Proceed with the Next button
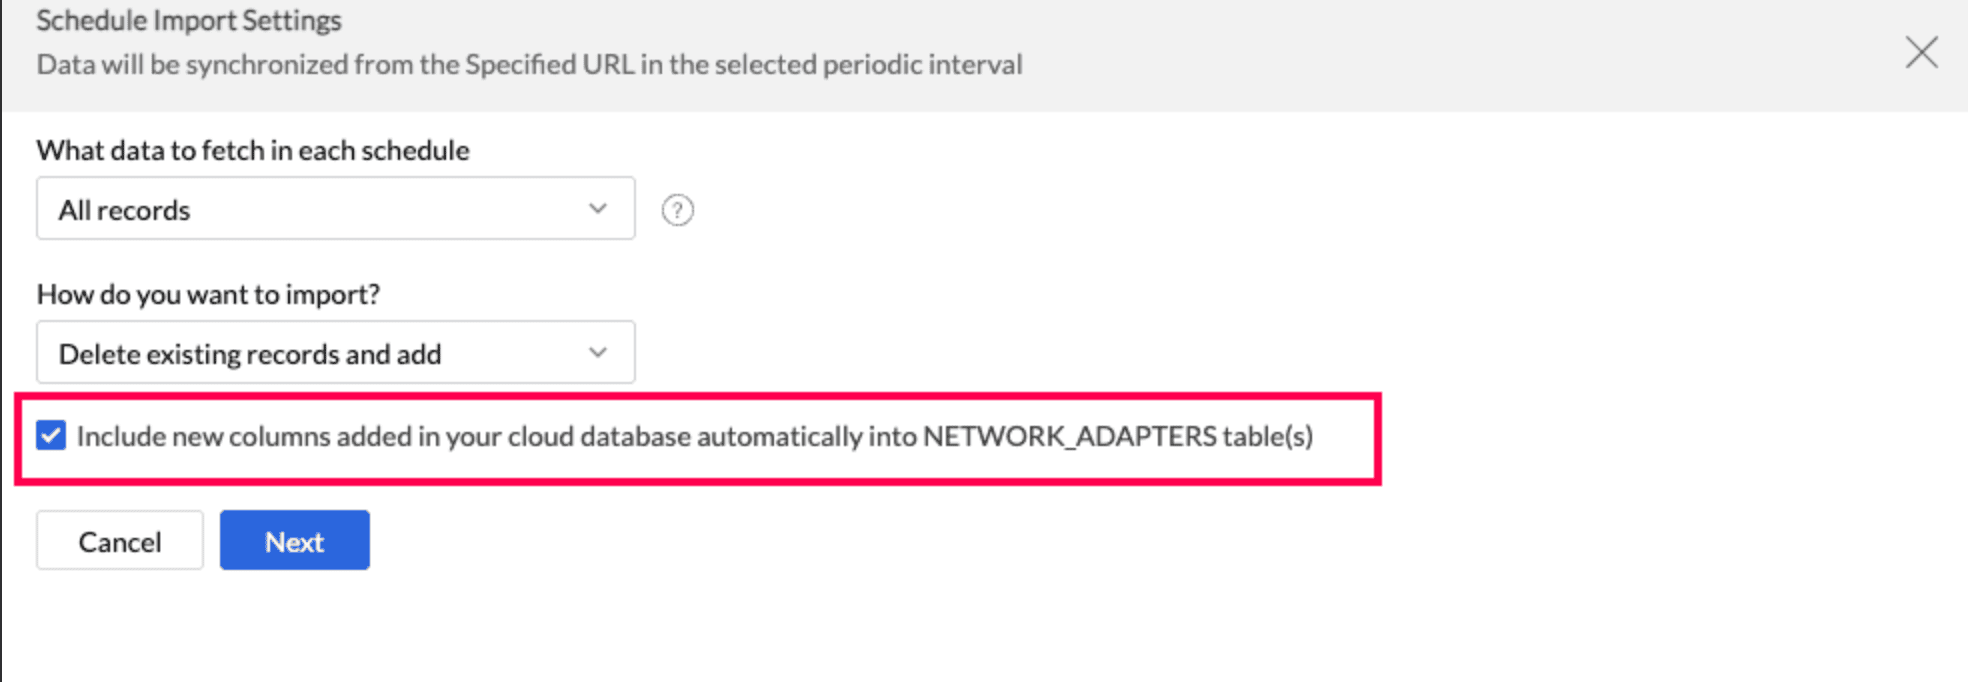This screenshot has width=1968, height=682. (294, 541)
